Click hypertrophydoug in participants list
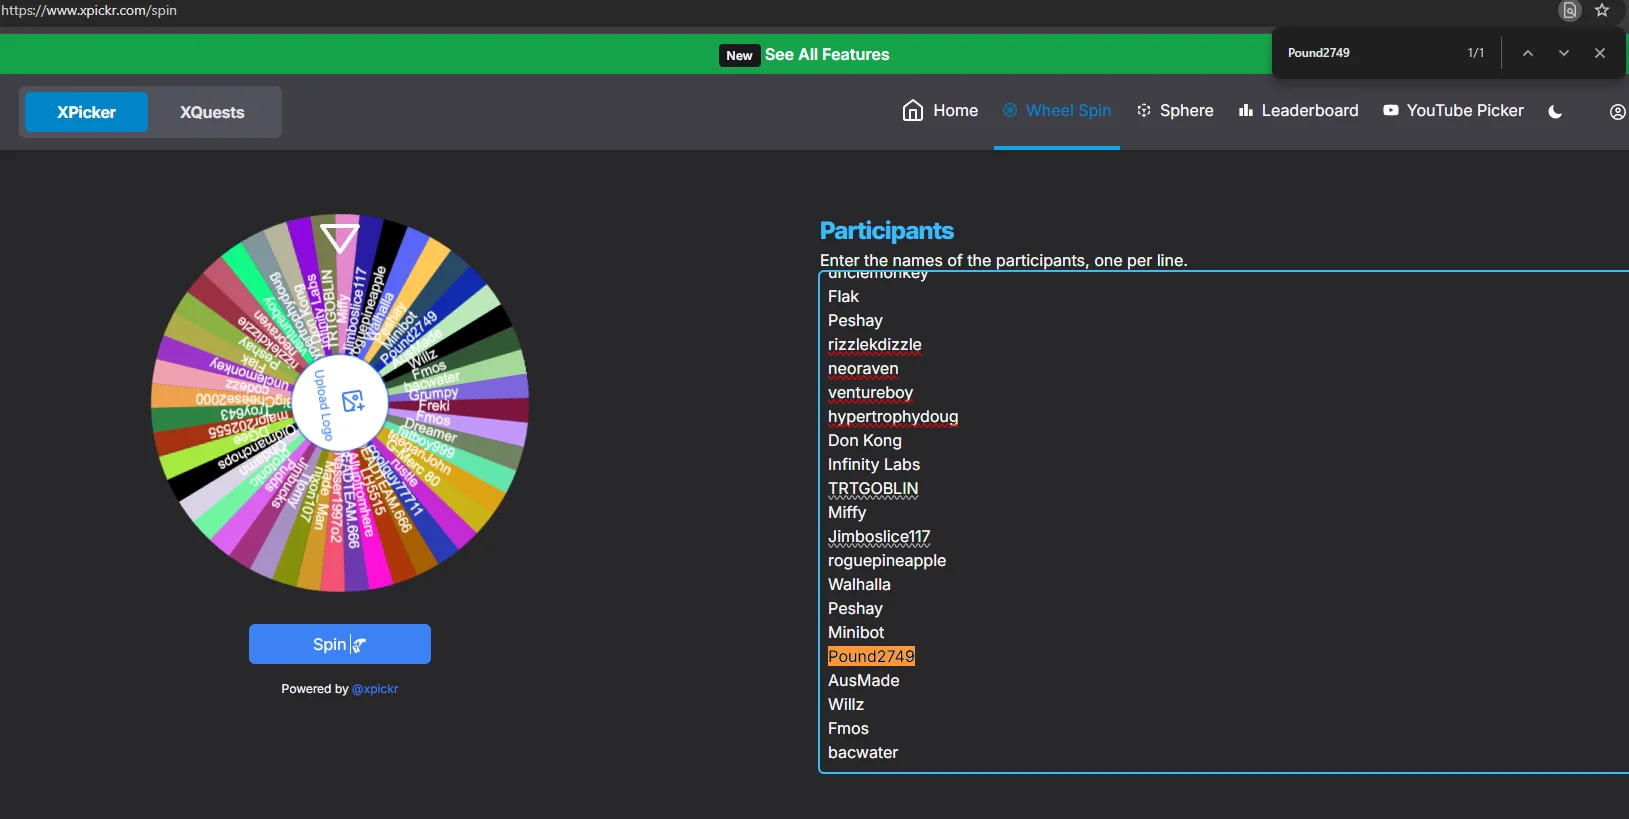 893,416
